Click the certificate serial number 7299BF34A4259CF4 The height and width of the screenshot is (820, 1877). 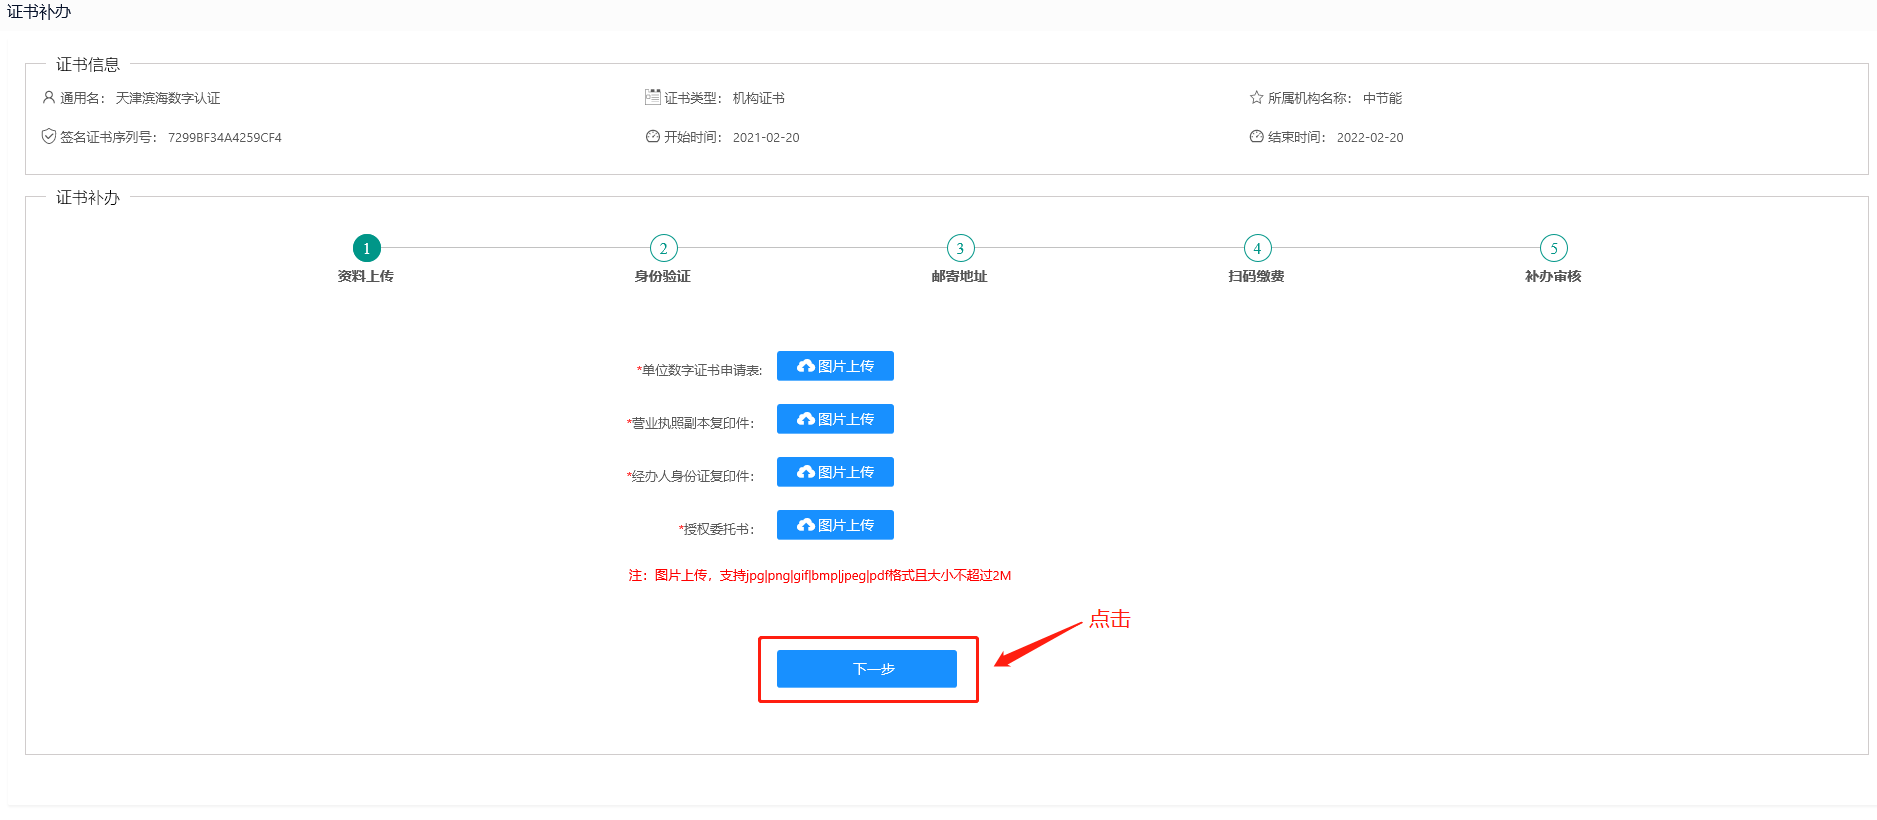coord(225,138)
